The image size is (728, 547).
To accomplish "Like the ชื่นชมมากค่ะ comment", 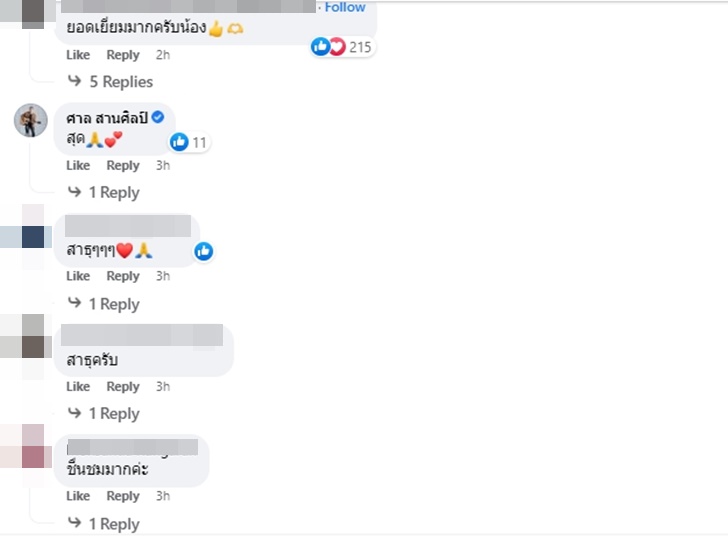I will pyautogui.click(x=78, y=496).
